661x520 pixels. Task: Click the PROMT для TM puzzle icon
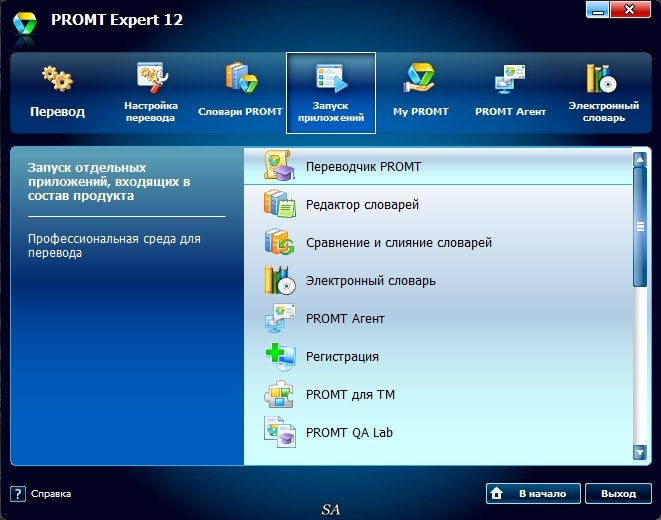(x=279, y=394)
